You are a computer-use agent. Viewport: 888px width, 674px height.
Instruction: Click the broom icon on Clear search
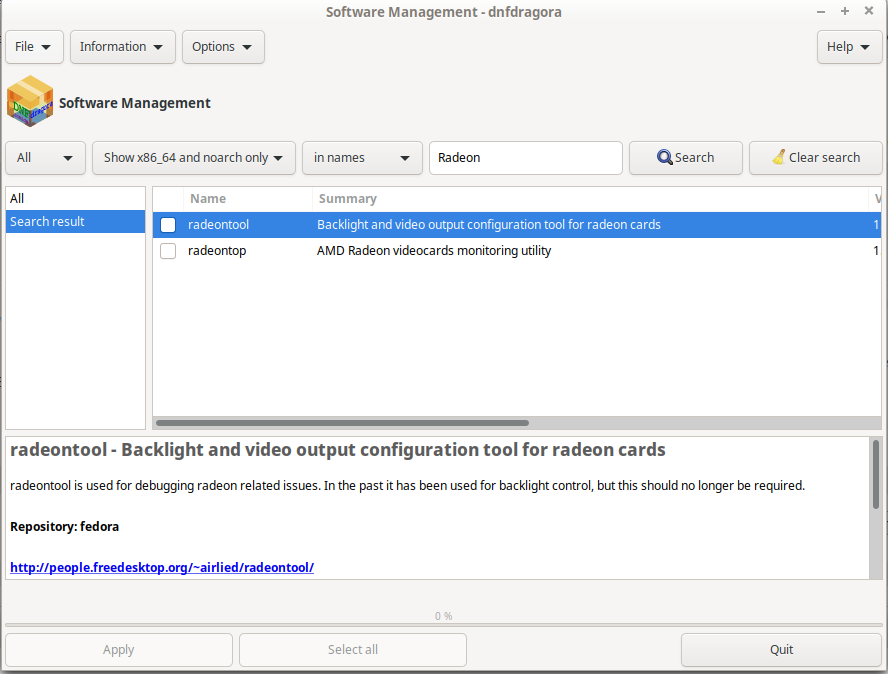pyautogui.click(x=779, y=157)
